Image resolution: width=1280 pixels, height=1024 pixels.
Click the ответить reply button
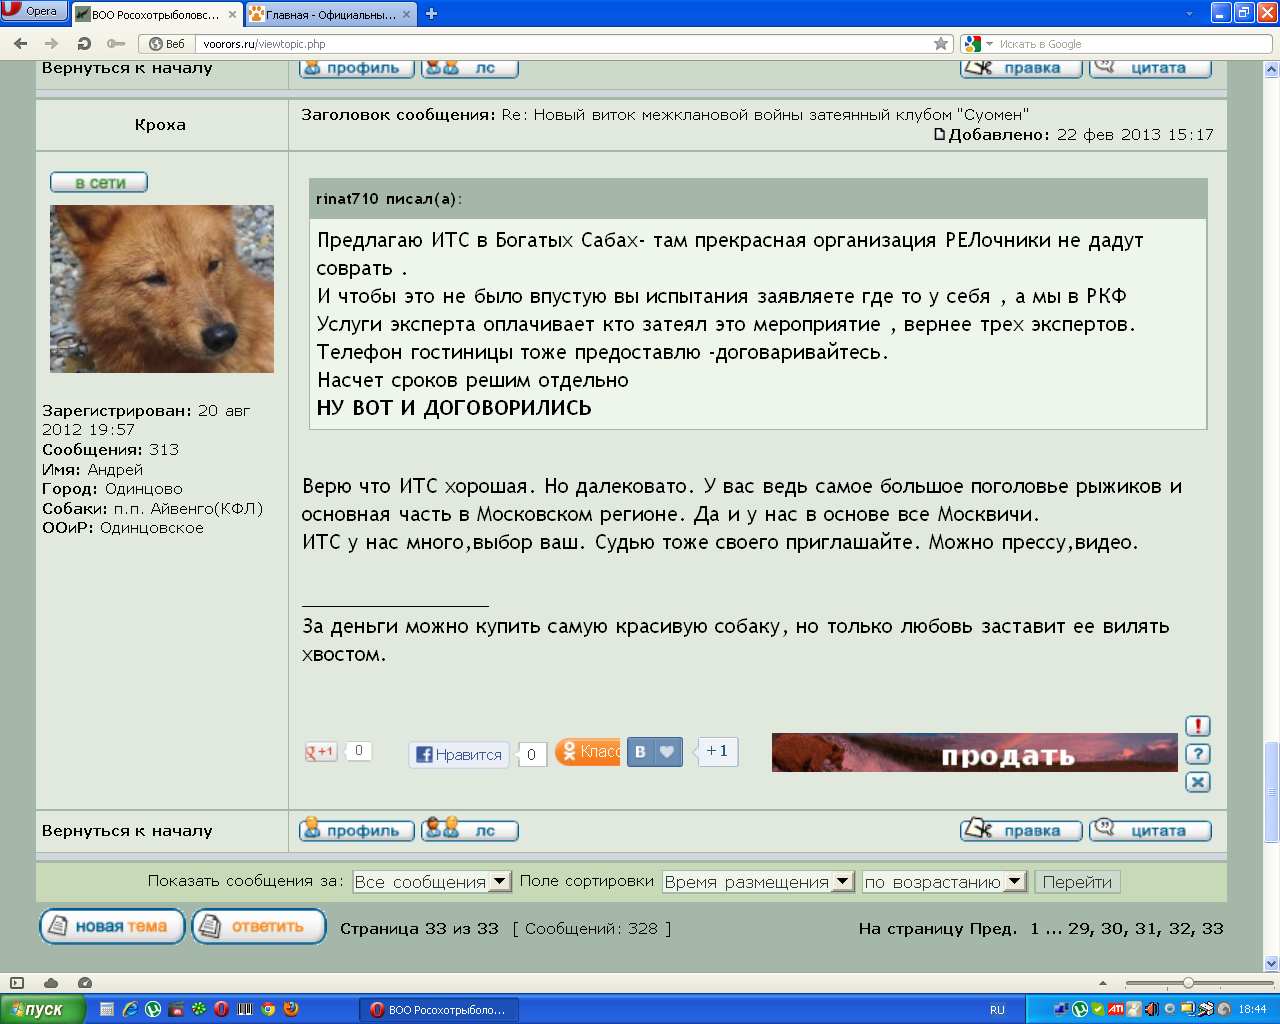(259, 927)
